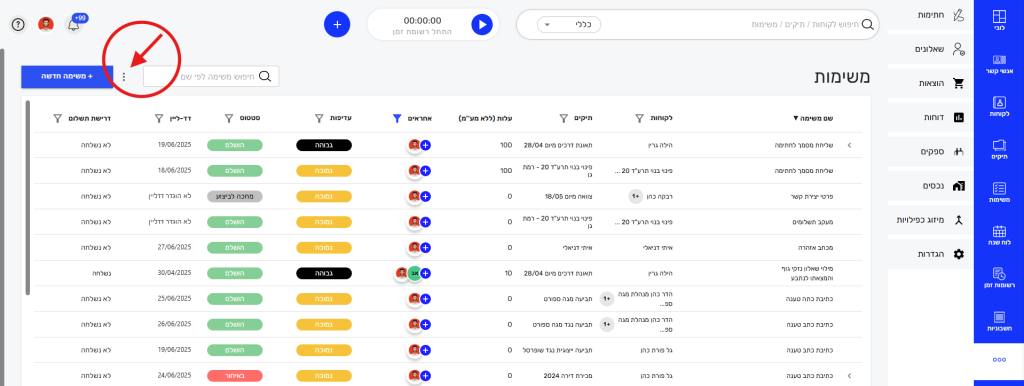Click the 00:00:00 timer display
This screenshot has width=1024, height=386.
click(423, 20)
